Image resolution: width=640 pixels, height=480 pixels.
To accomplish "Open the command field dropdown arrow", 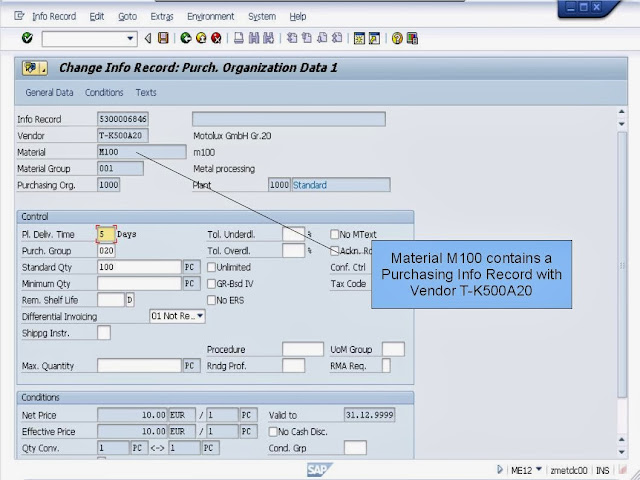I will [130, 38].
